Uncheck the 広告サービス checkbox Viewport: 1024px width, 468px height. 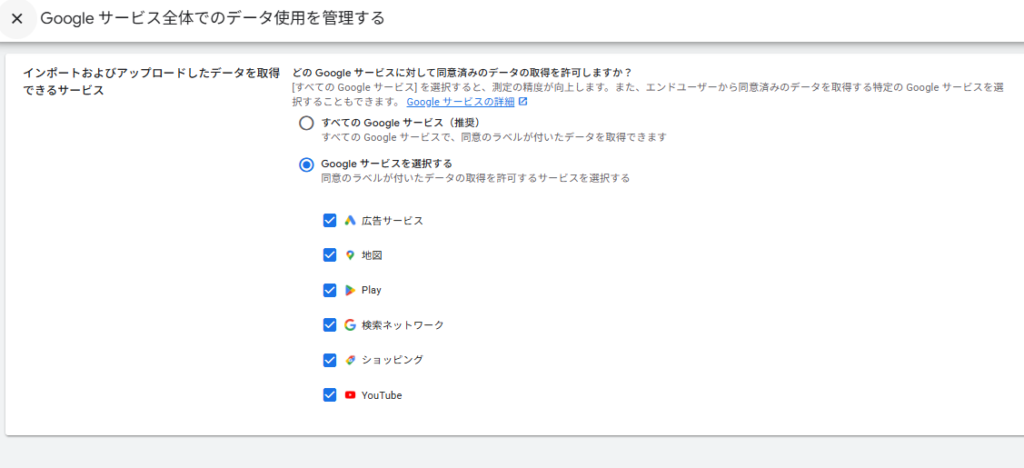click(329, 220)
